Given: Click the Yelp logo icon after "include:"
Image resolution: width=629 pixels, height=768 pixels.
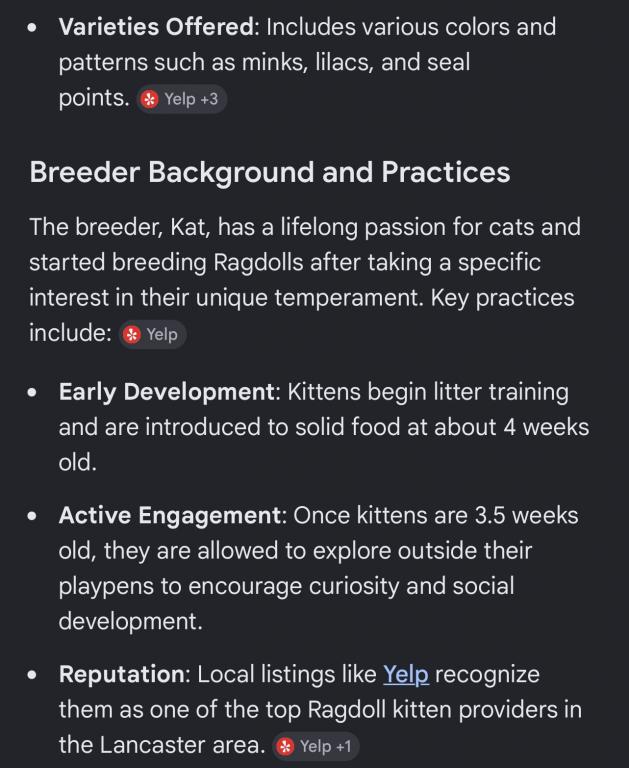Looking at the screenshot, I should coord(132,335).
